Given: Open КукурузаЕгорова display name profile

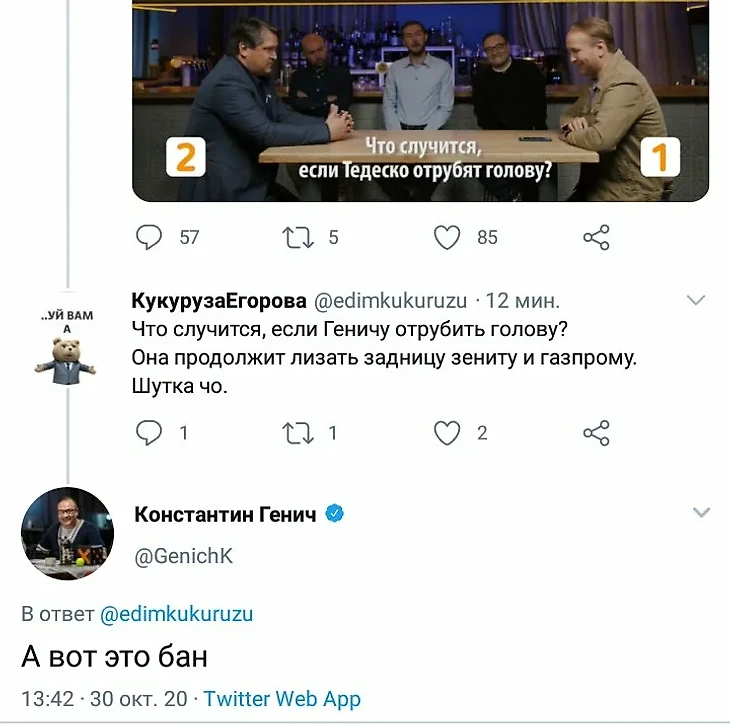Looking at the screenshot, I should [220, 301].
